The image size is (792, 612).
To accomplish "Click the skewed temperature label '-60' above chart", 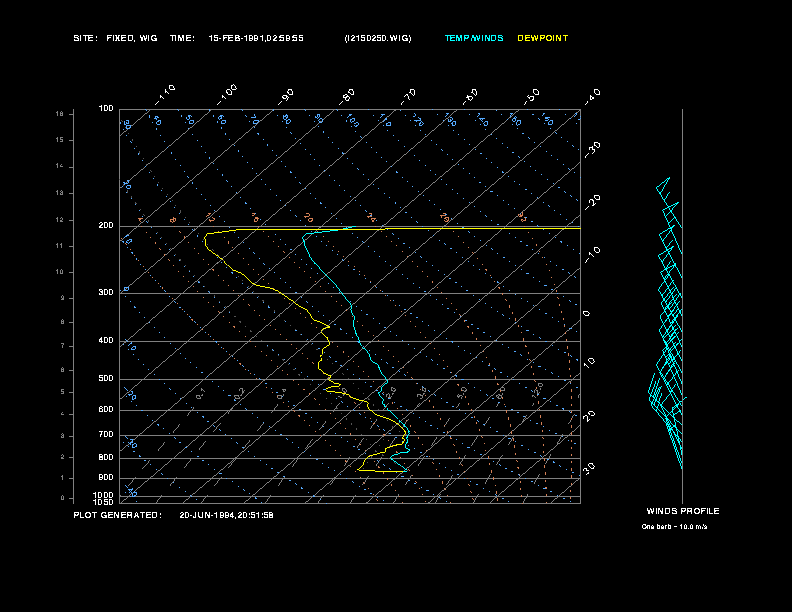I will [470, 97].
